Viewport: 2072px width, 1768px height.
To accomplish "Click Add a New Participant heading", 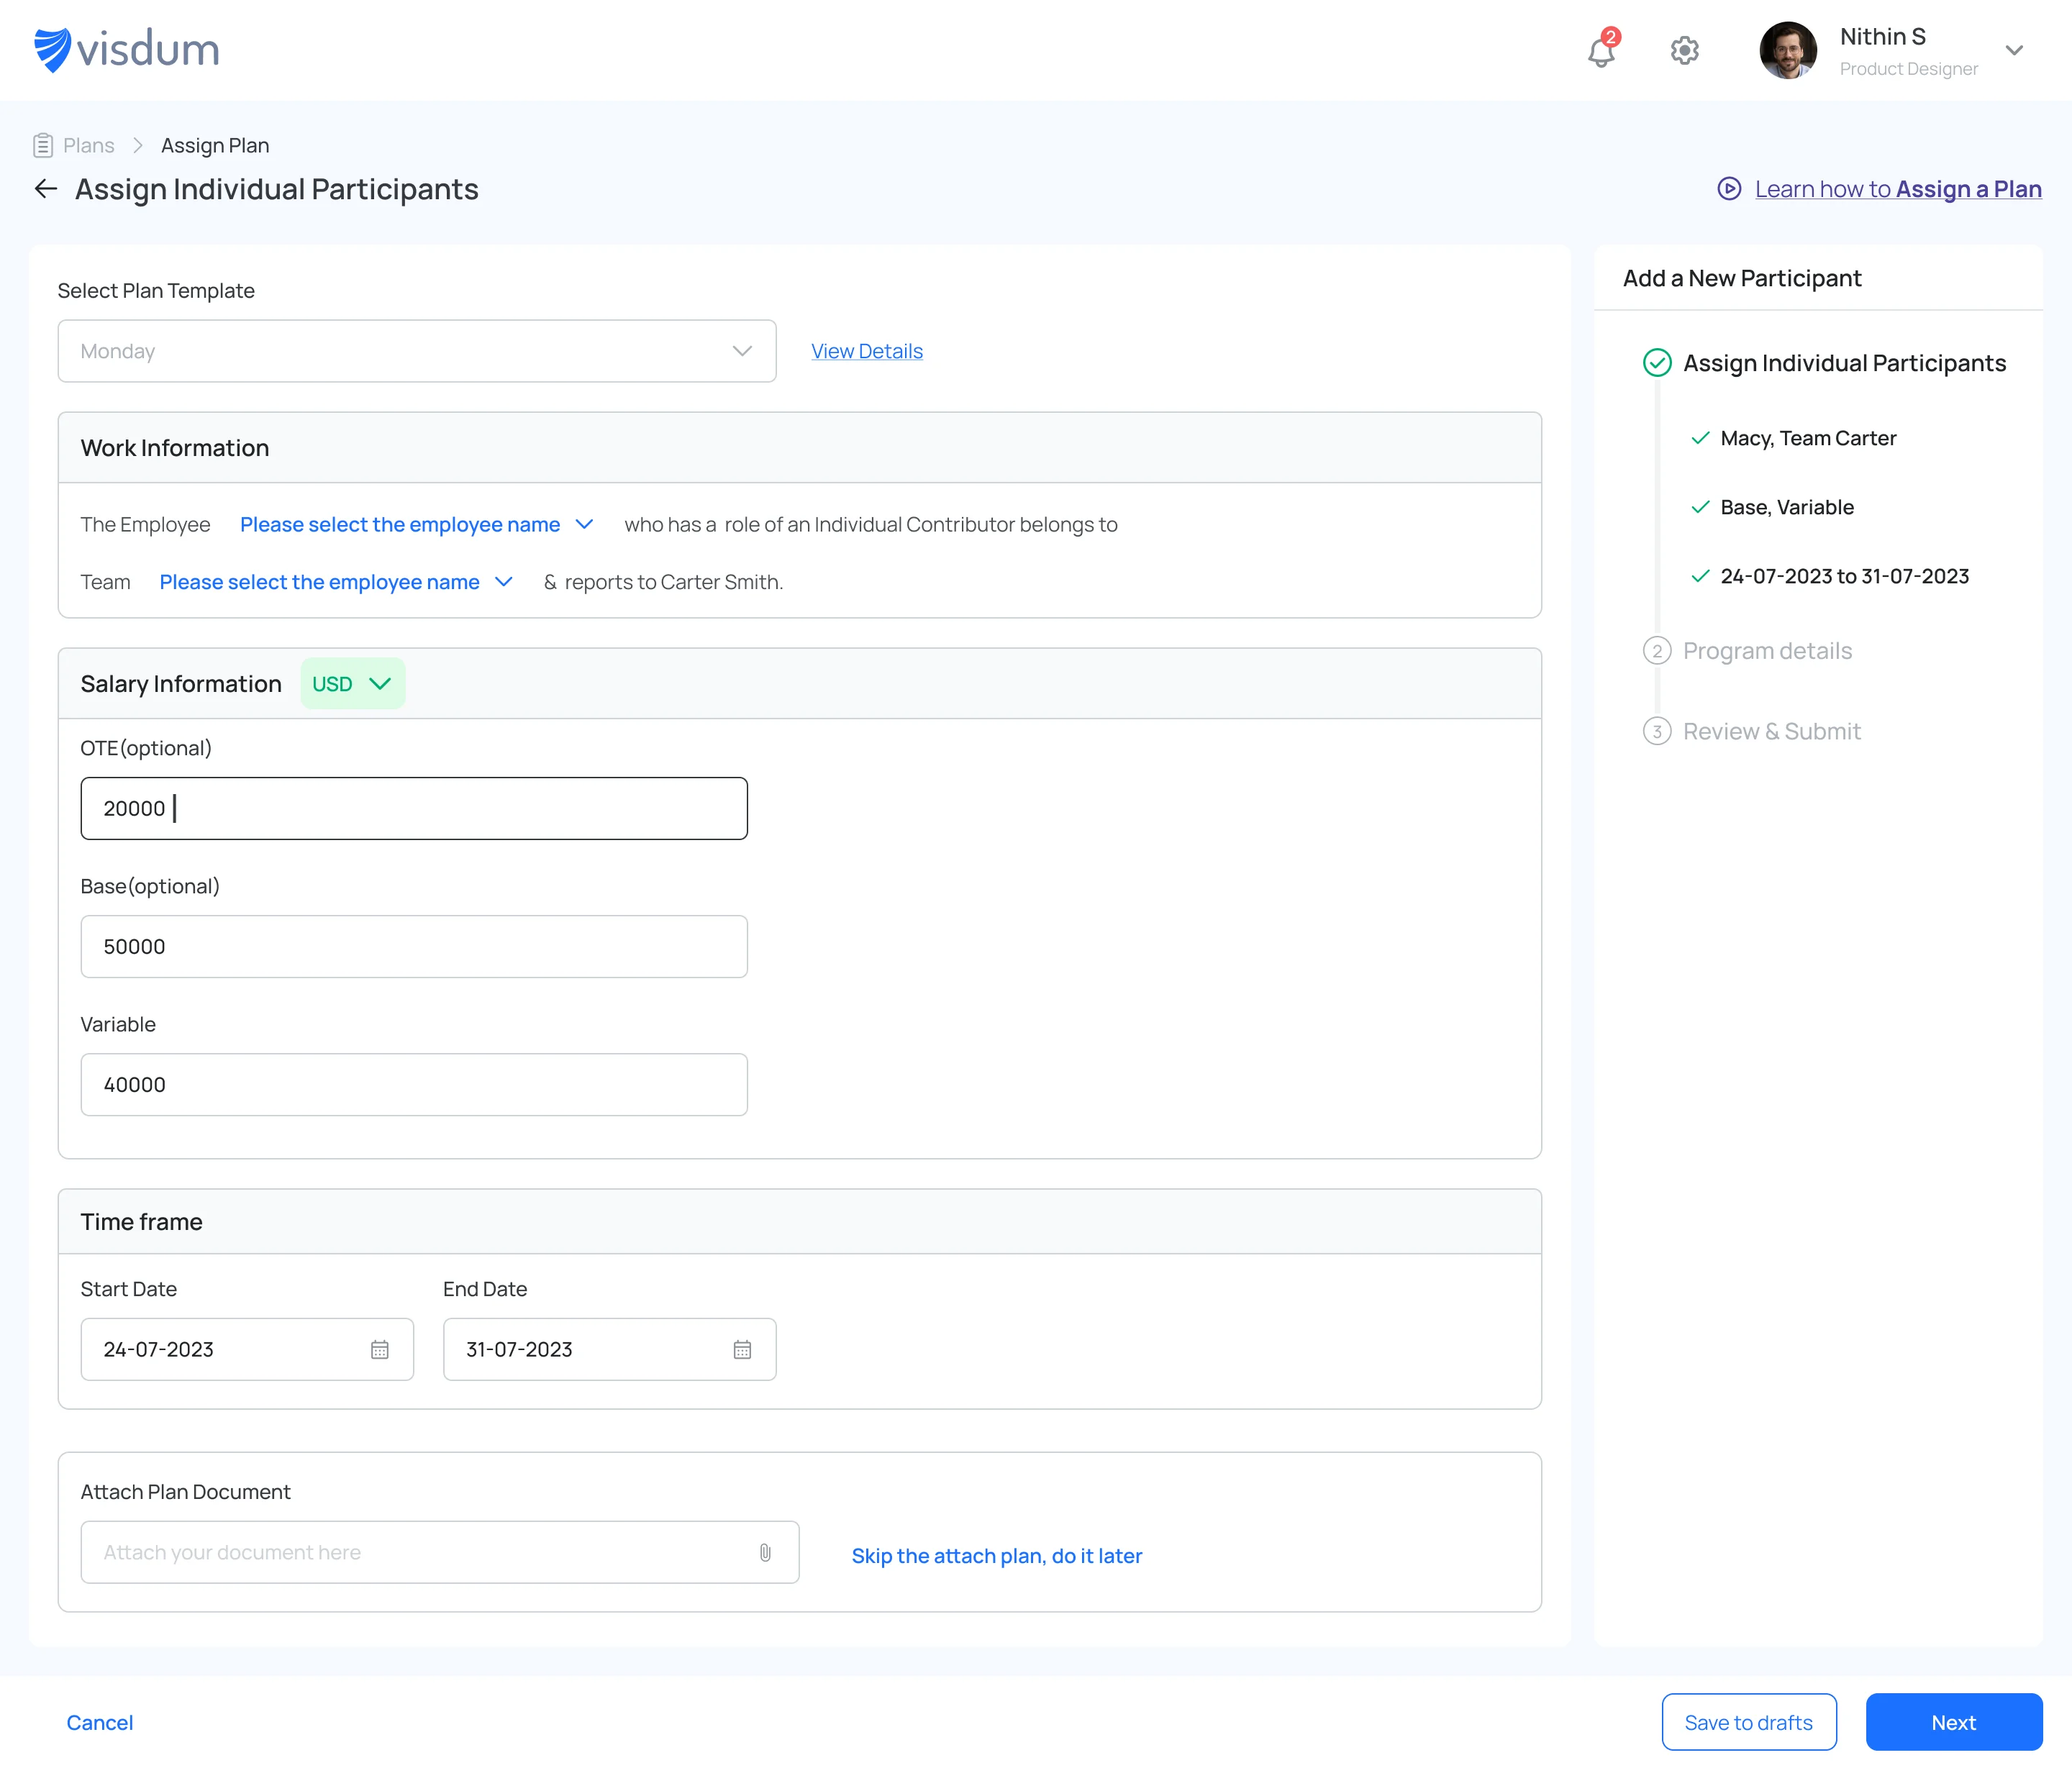I will pos(1742,278).
